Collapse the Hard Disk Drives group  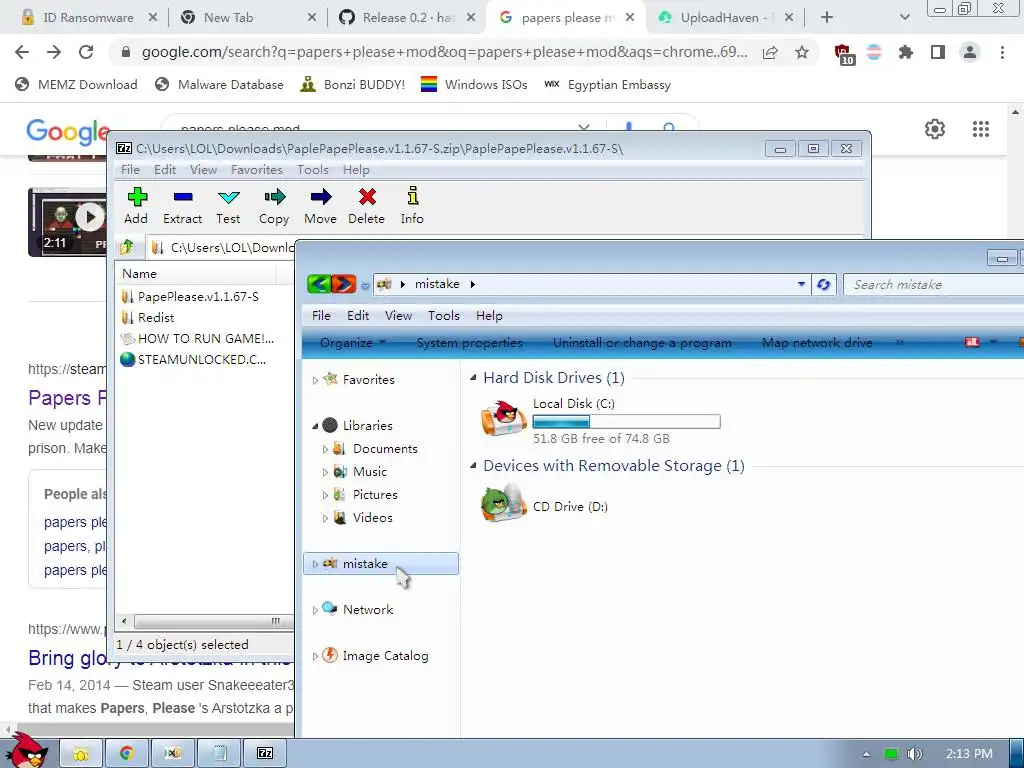[x=473, y=377]
